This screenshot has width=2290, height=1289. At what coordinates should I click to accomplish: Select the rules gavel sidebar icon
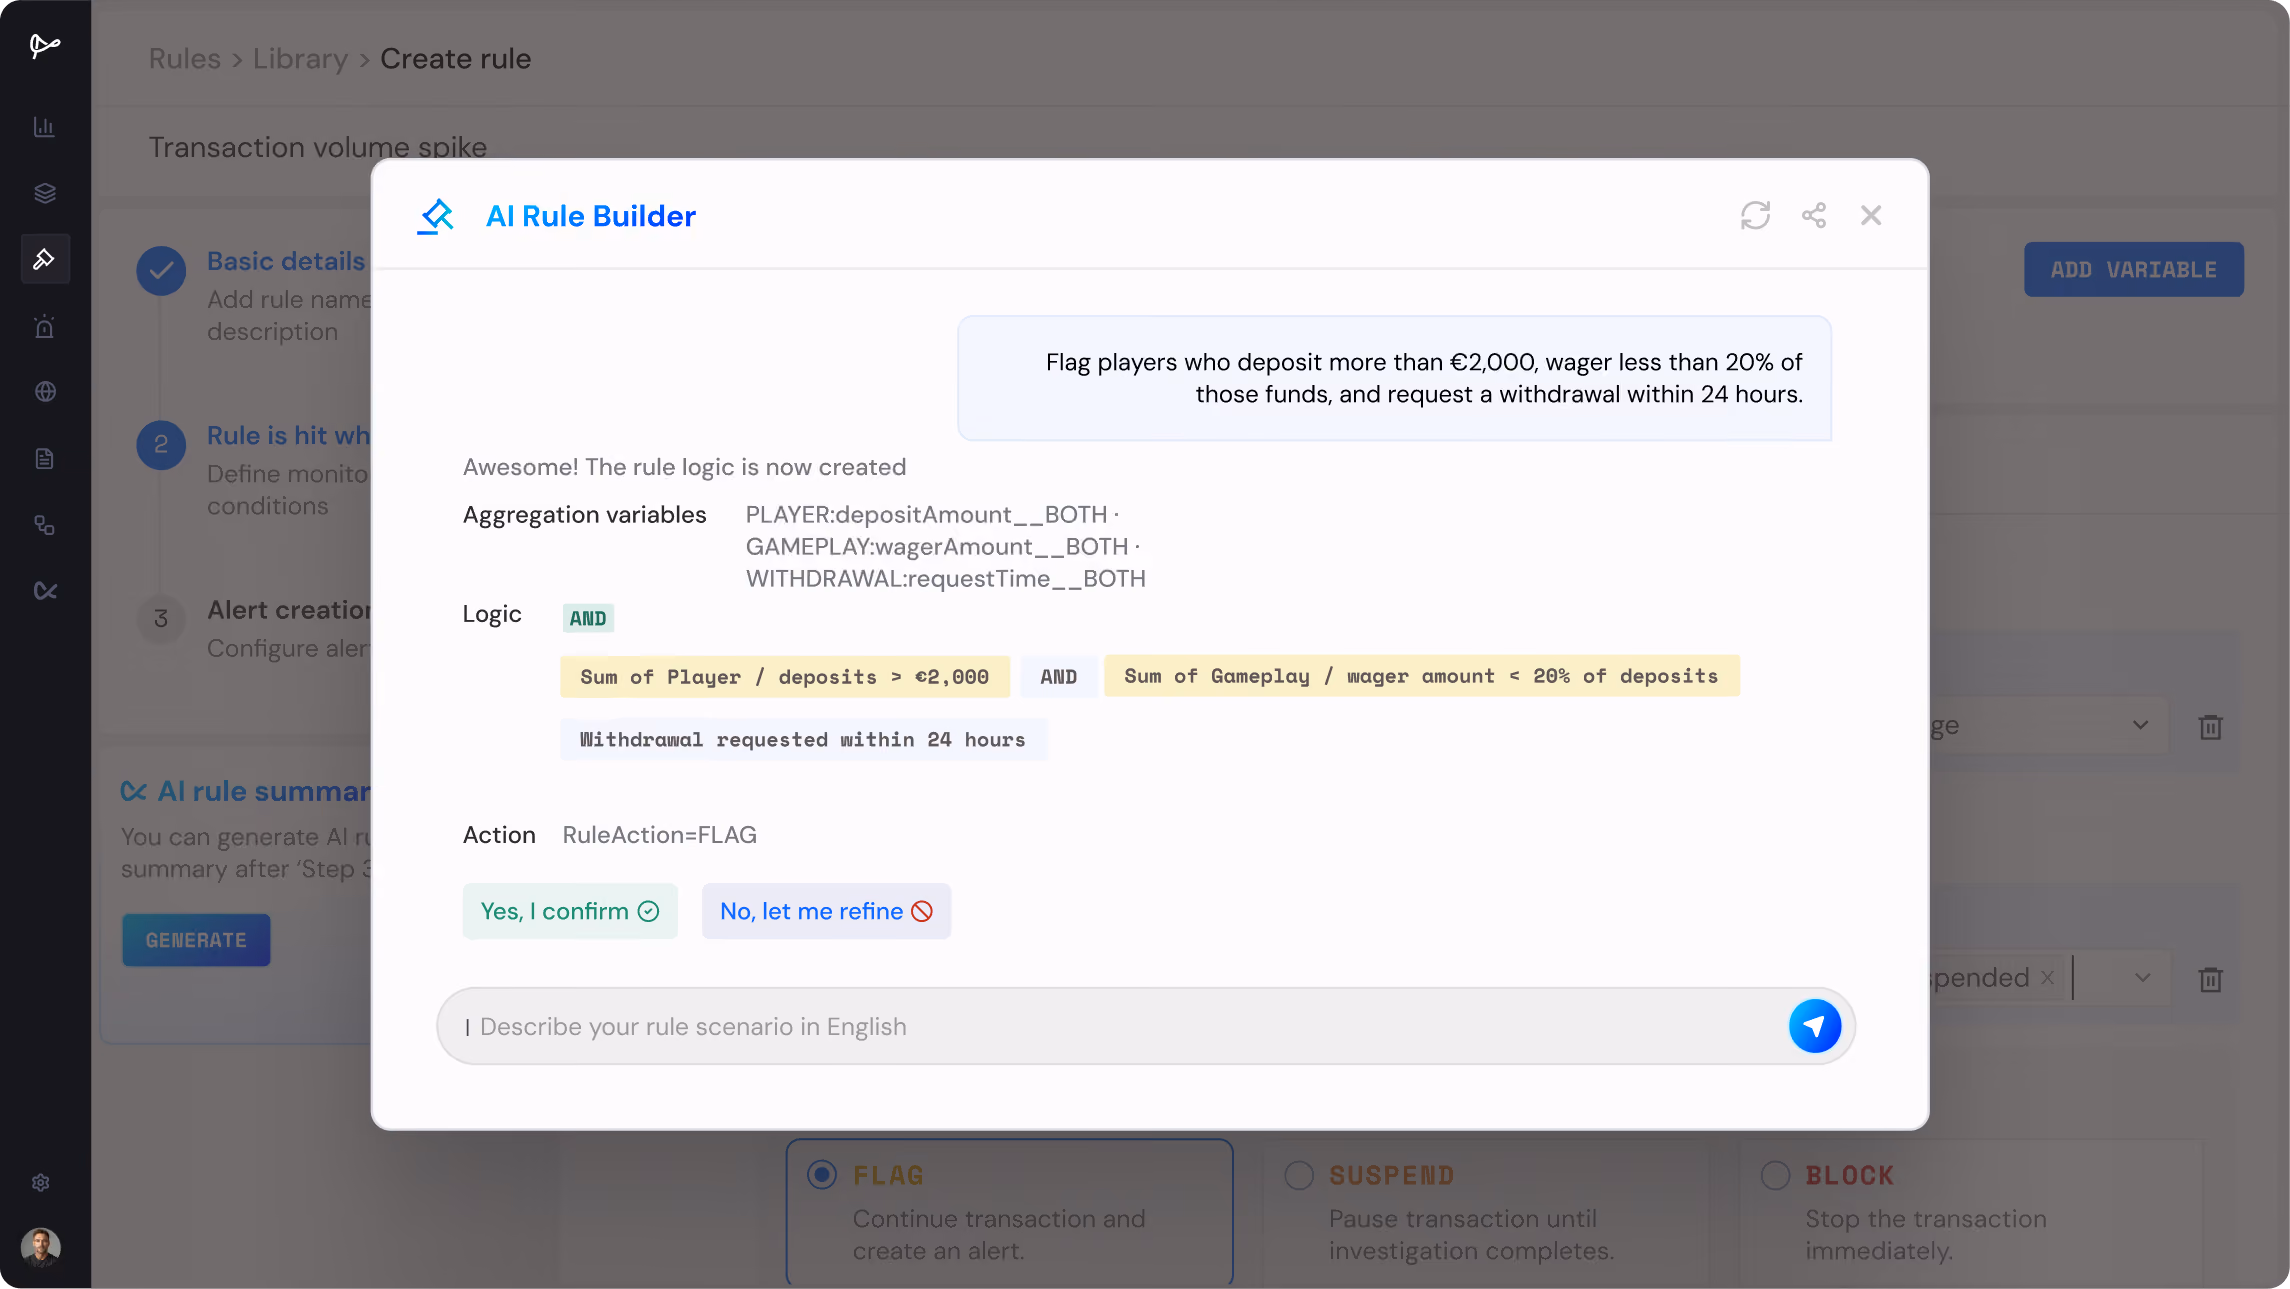(45, 259)
